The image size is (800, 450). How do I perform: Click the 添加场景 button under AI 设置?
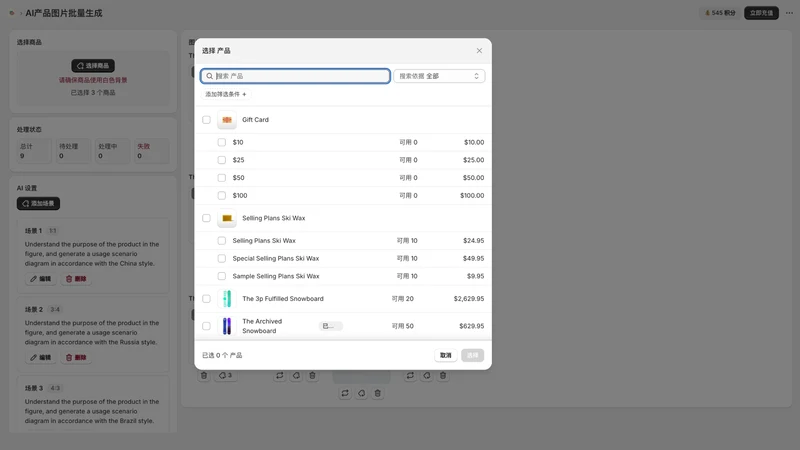[x=38, y=204]
